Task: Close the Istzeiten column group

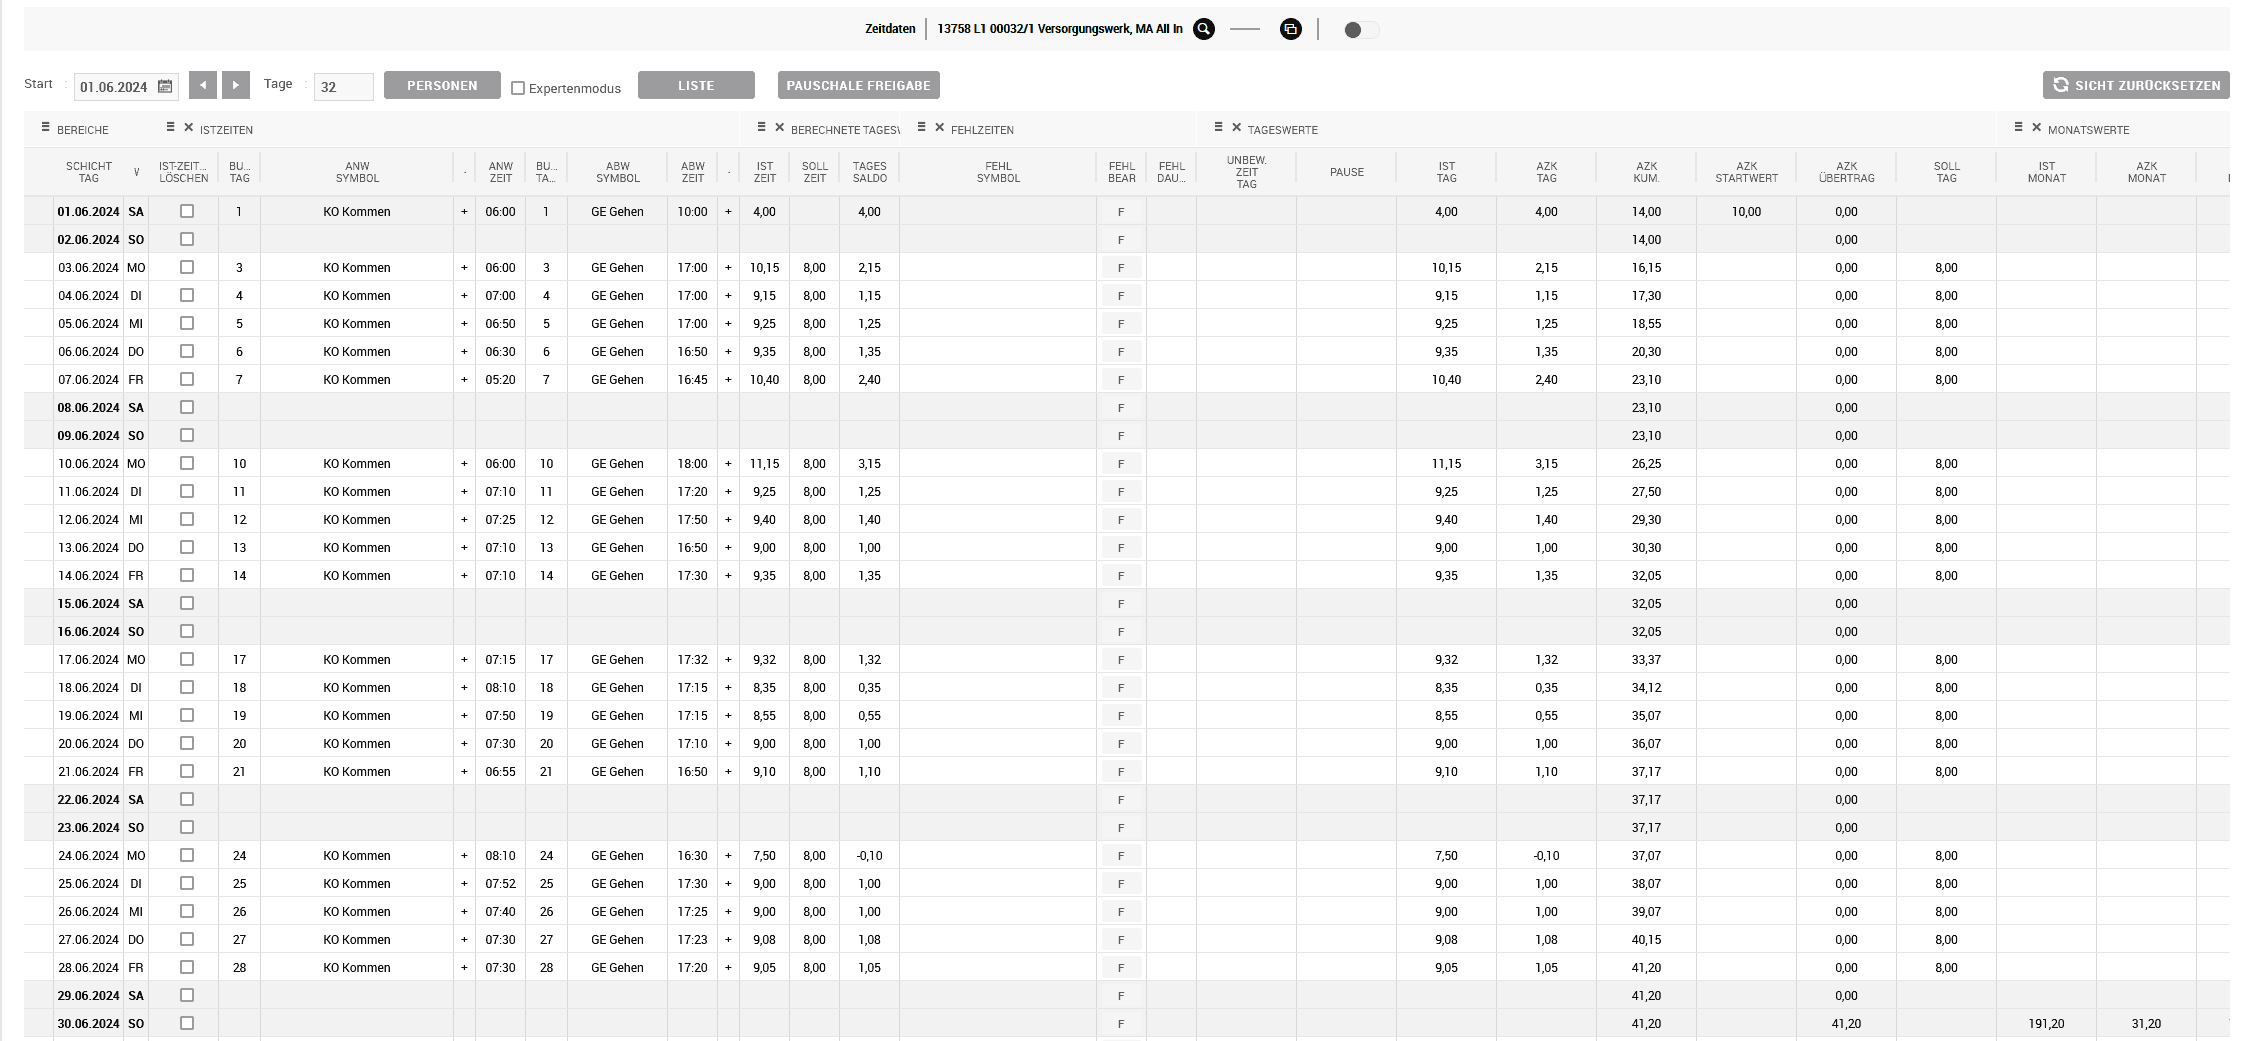Action: tap(188, 128)
